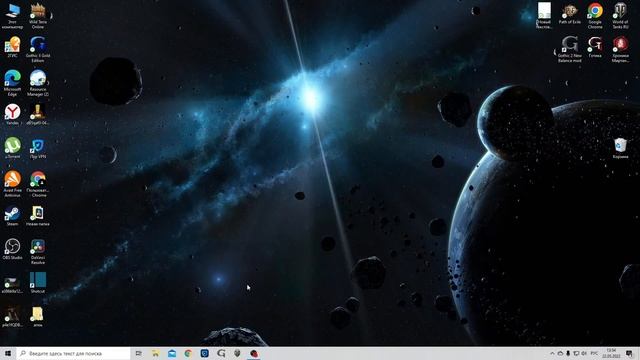The image size is (640, 360).
Task: Select the OBS Studio desktop icon
Action: (13, 249)
